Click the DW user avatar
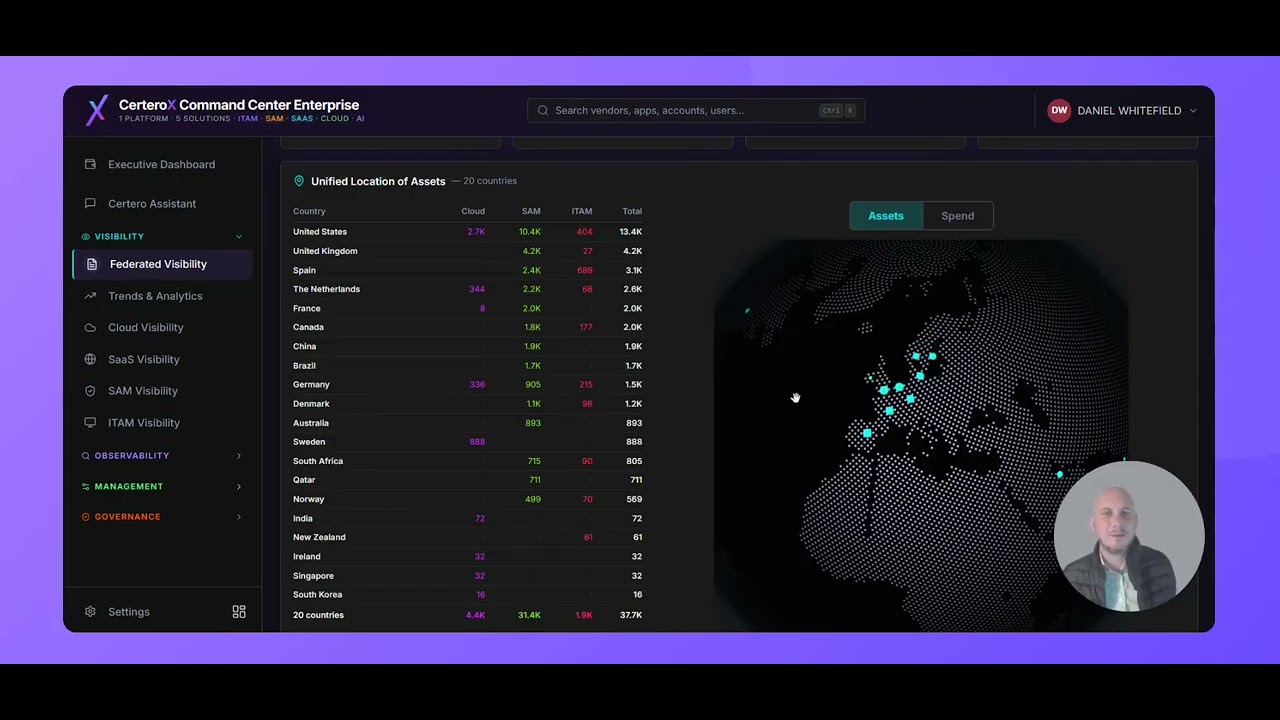 pos(1059,110)
